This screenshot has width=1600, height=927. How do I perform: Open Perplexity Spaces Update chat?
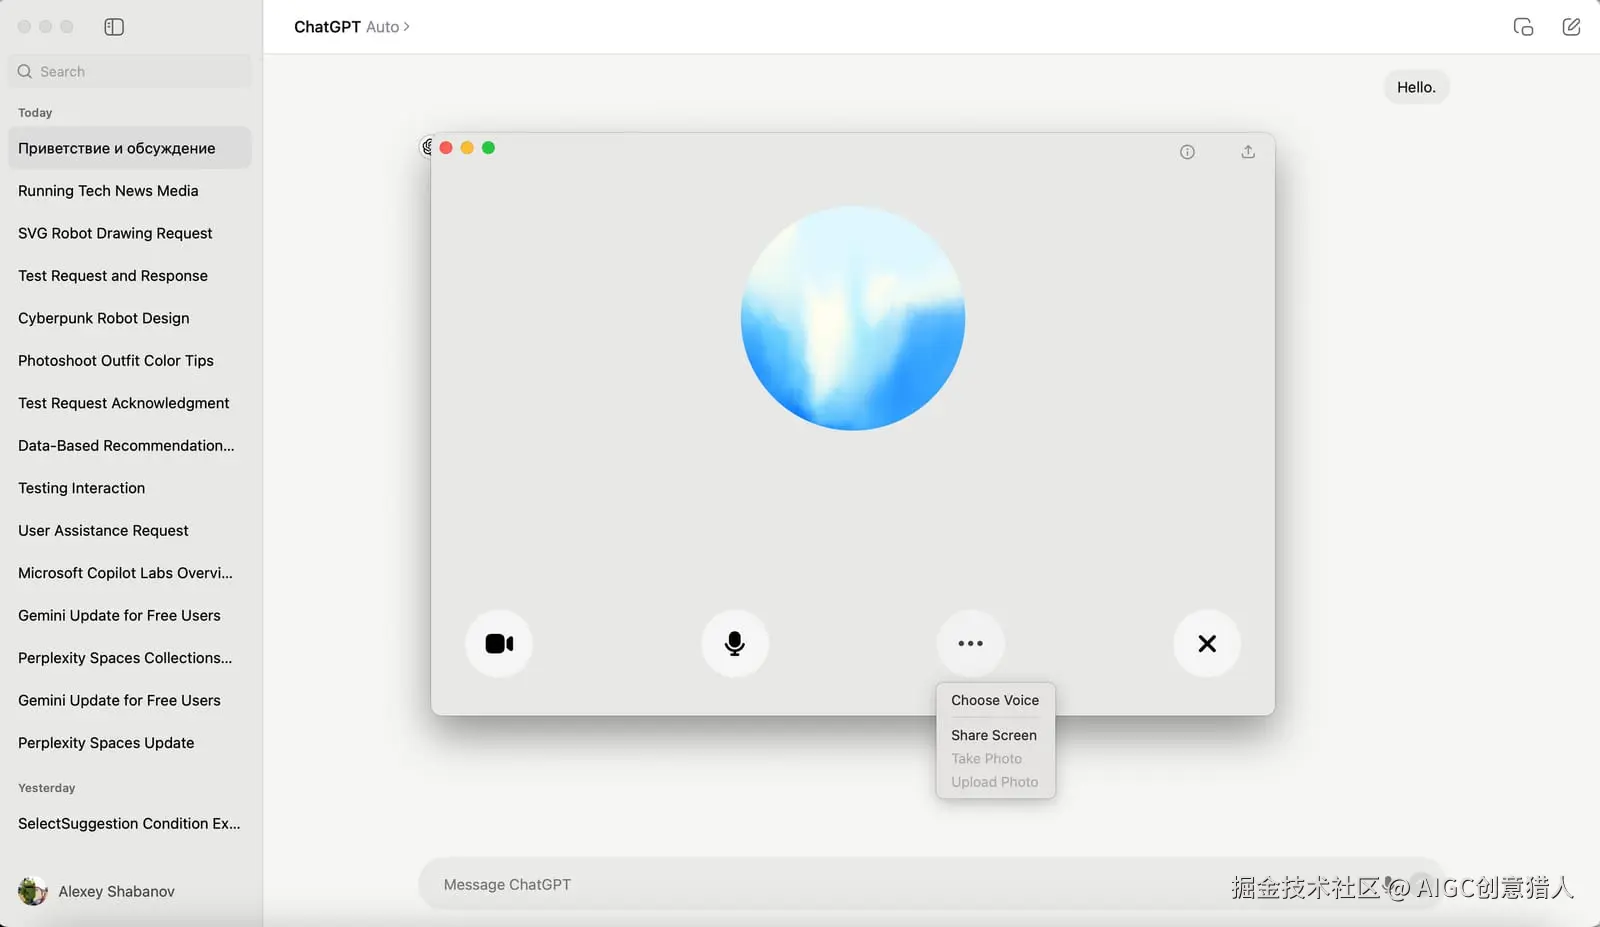pos(130,743)
